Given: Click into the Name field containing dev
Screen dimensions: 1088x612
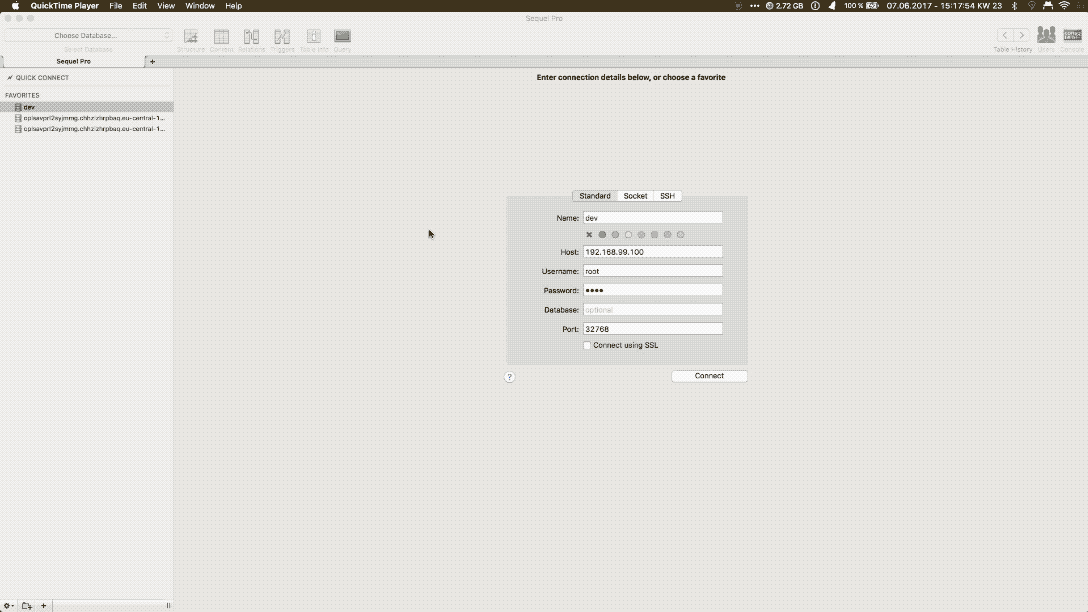Looking at the screenshot, I should coord(652,218).
